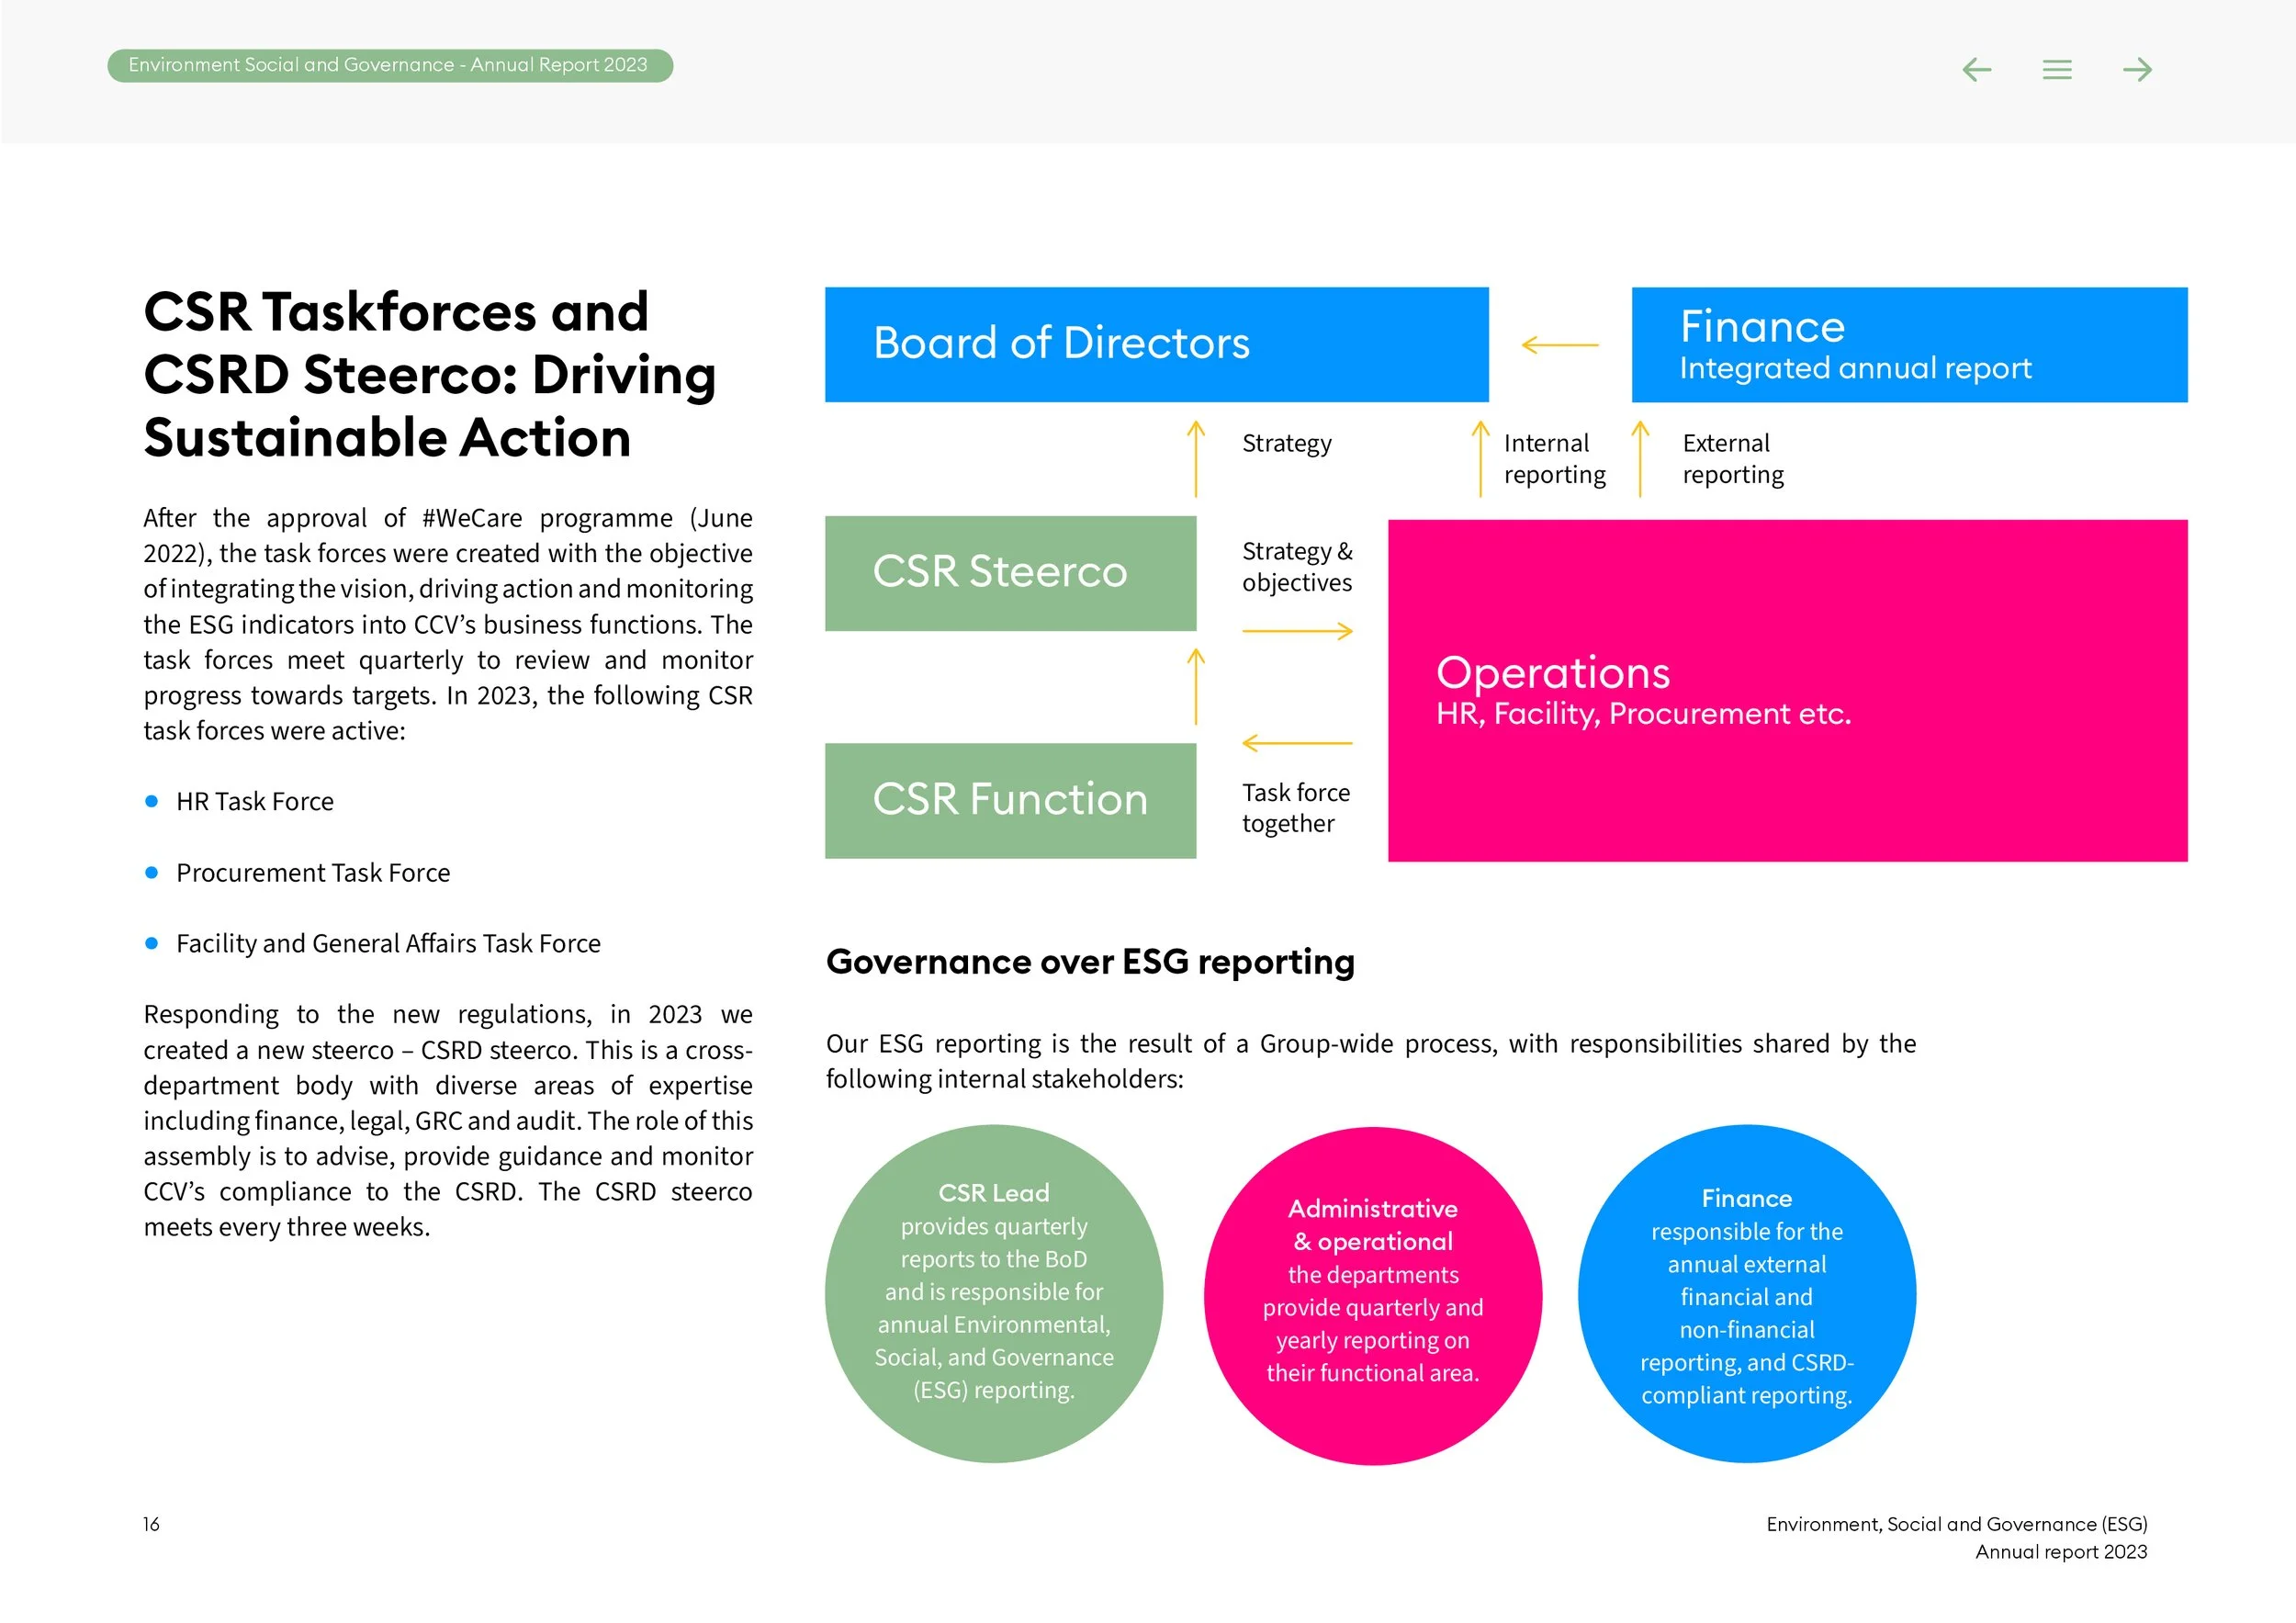Click the left arrow above Task force together
The image size is (2296, 1623).
pyautogui.click(x=1297, y=743)
